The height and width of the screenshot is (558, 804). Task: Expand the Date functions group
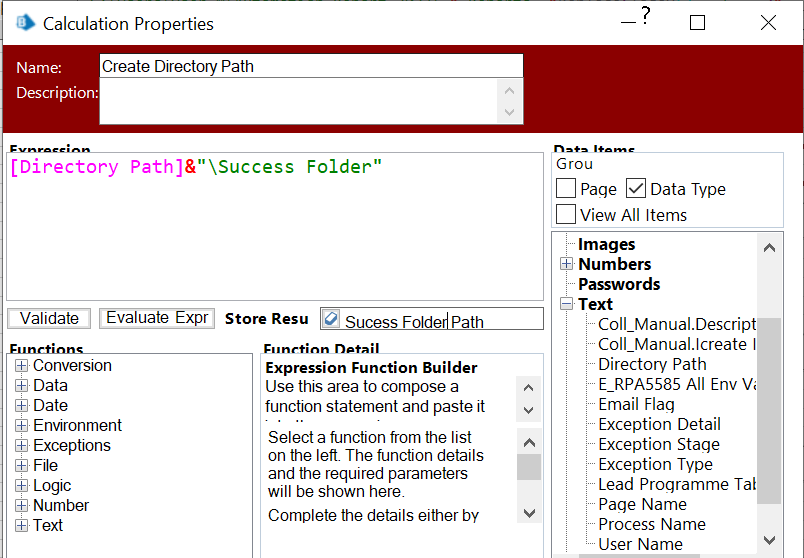click(x=22, y=406)
